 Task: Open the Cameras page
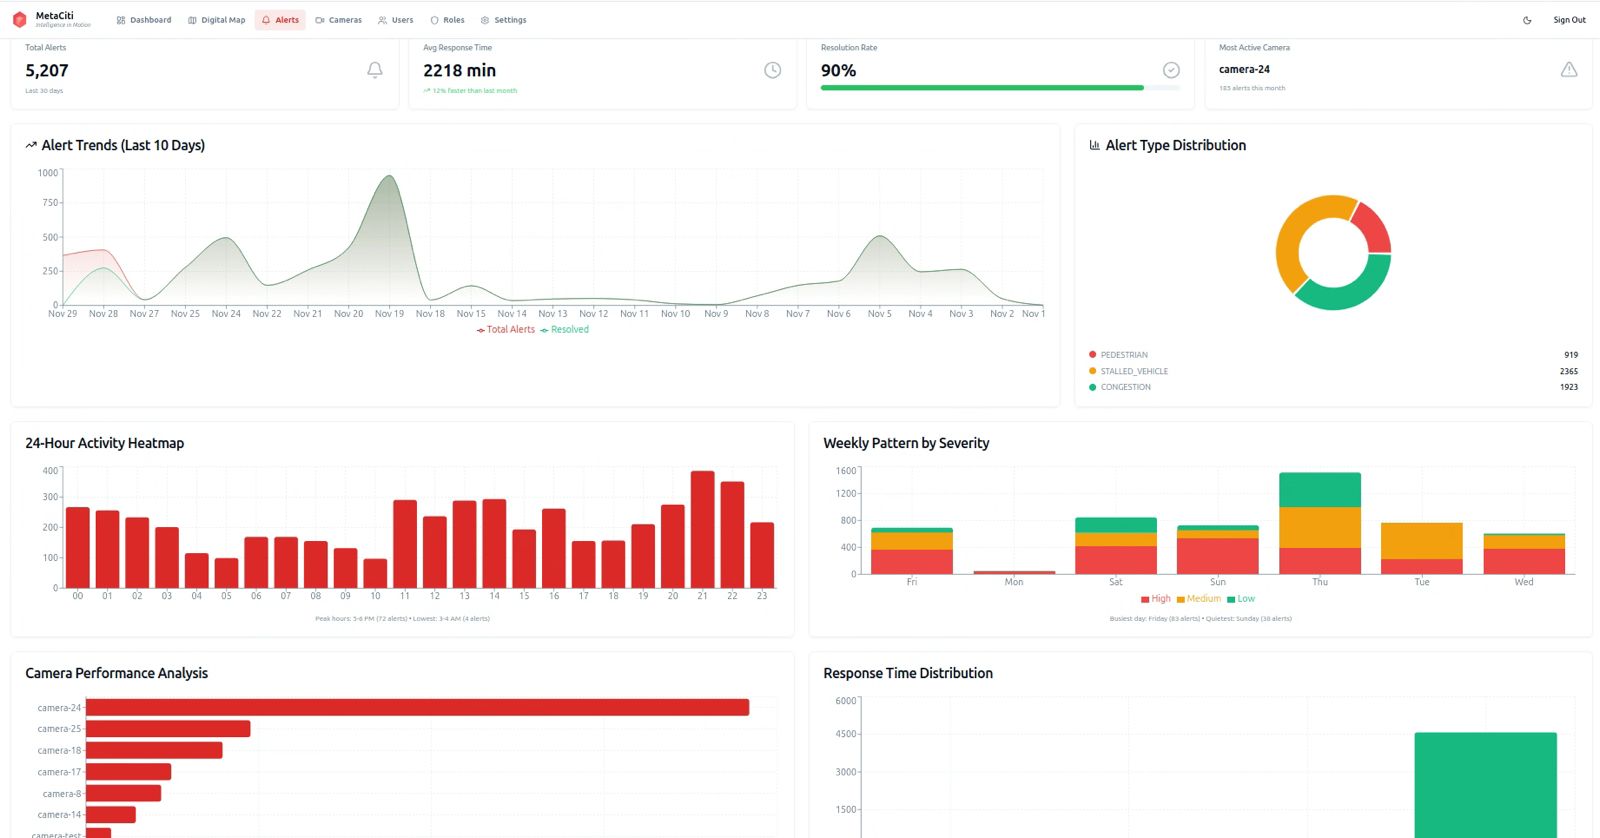[x=338, y=20]
